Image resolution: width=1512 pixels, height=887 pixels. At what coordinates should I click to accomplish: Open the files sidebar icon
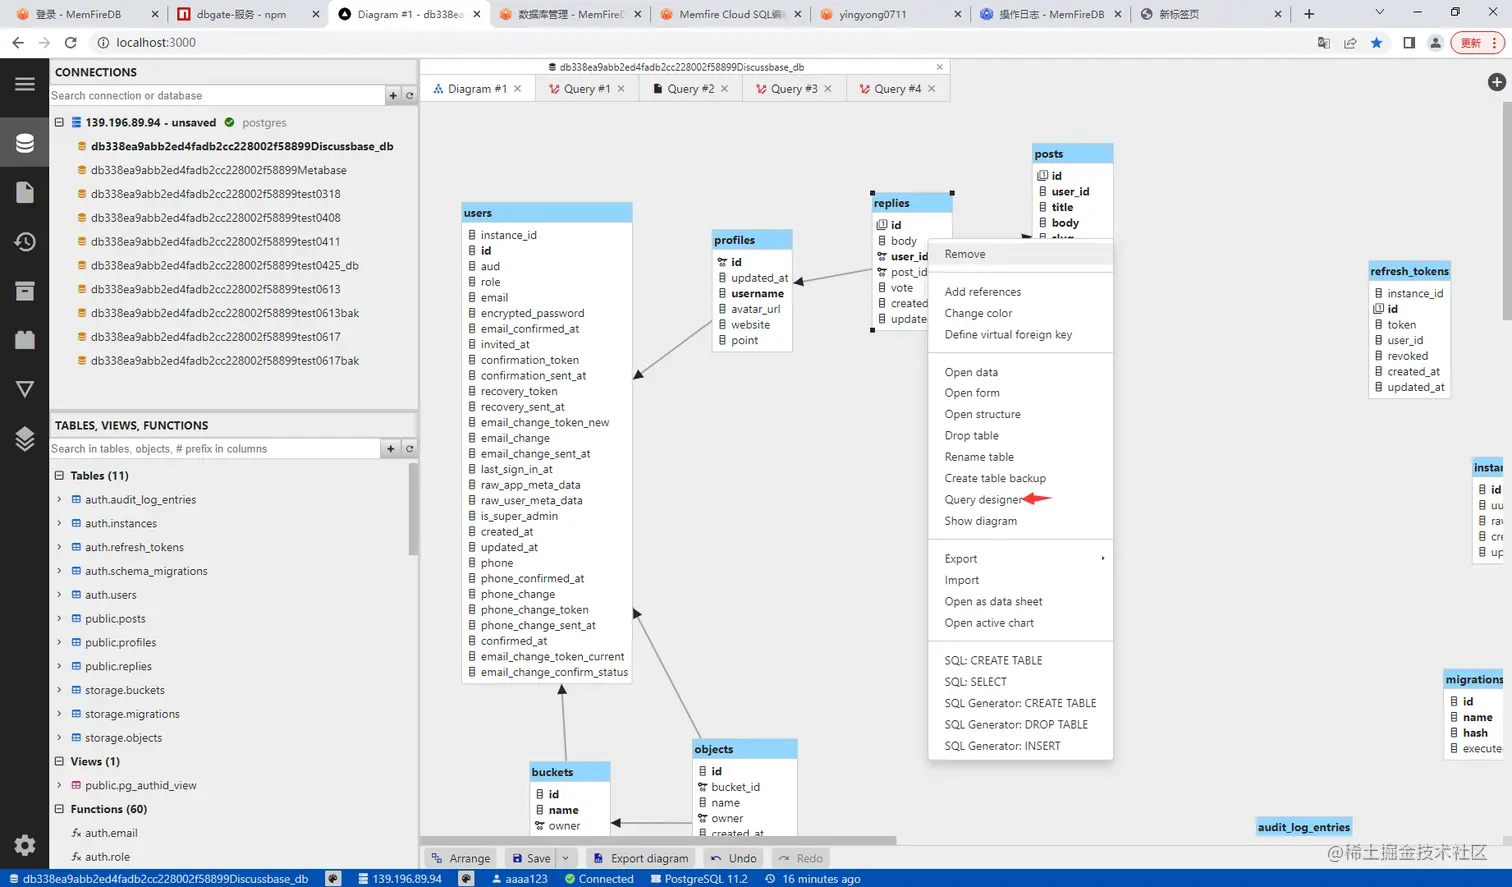[x=25, y=192]
